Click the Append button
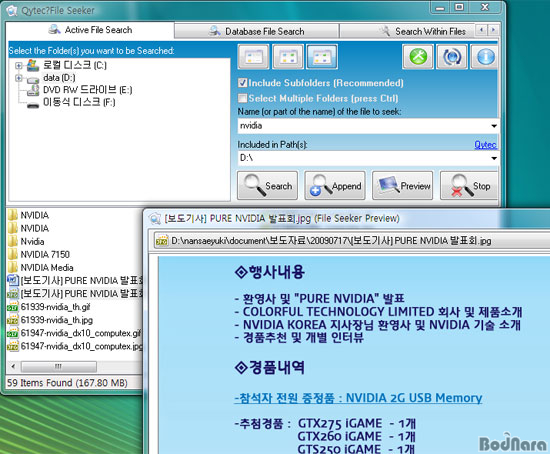The height and width of the screenshot is (454, 550). pos(335,186)
